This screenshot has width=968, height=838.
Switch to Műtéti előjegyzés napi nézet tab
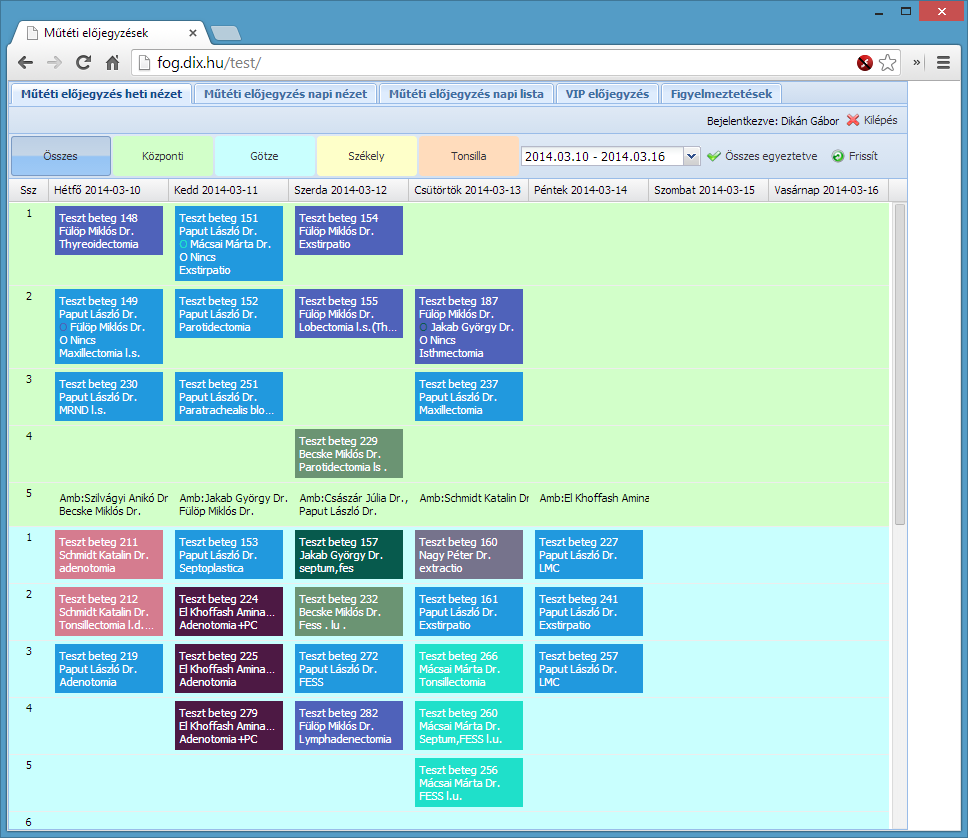[x=285, y=94]
